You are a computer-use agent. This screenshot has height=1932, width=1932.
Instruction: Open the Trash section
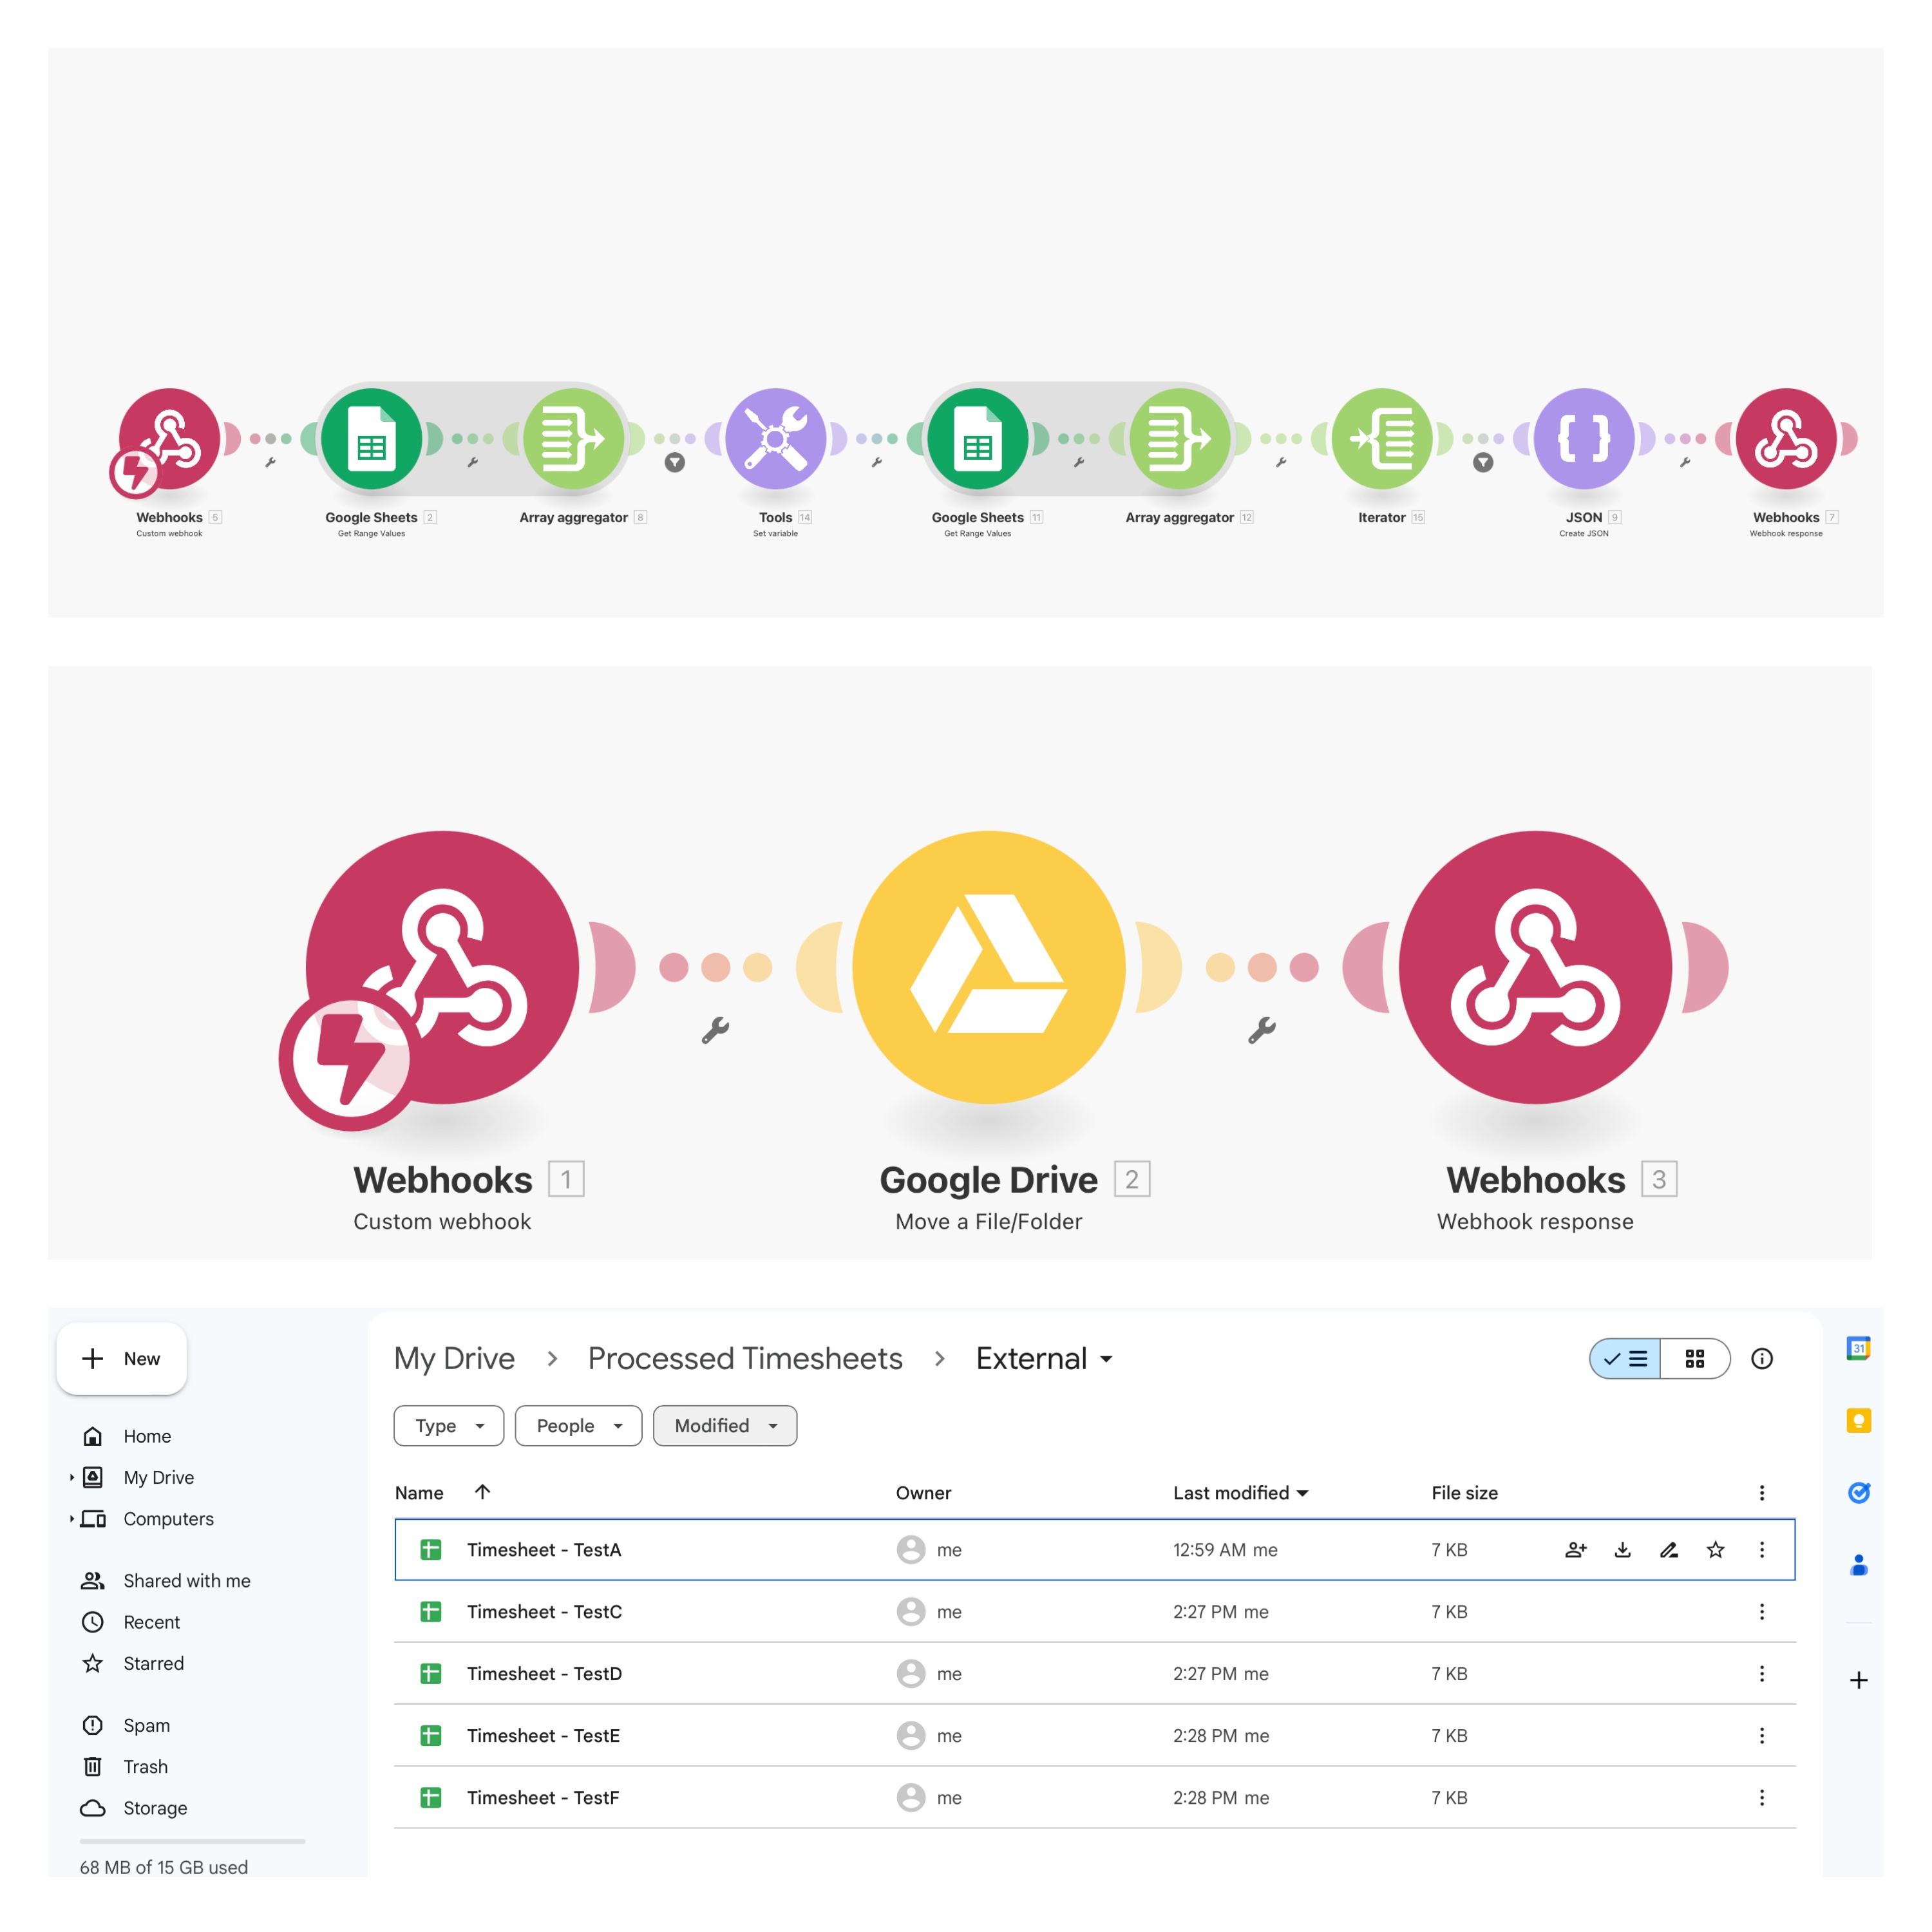[x=145, y=1766]
